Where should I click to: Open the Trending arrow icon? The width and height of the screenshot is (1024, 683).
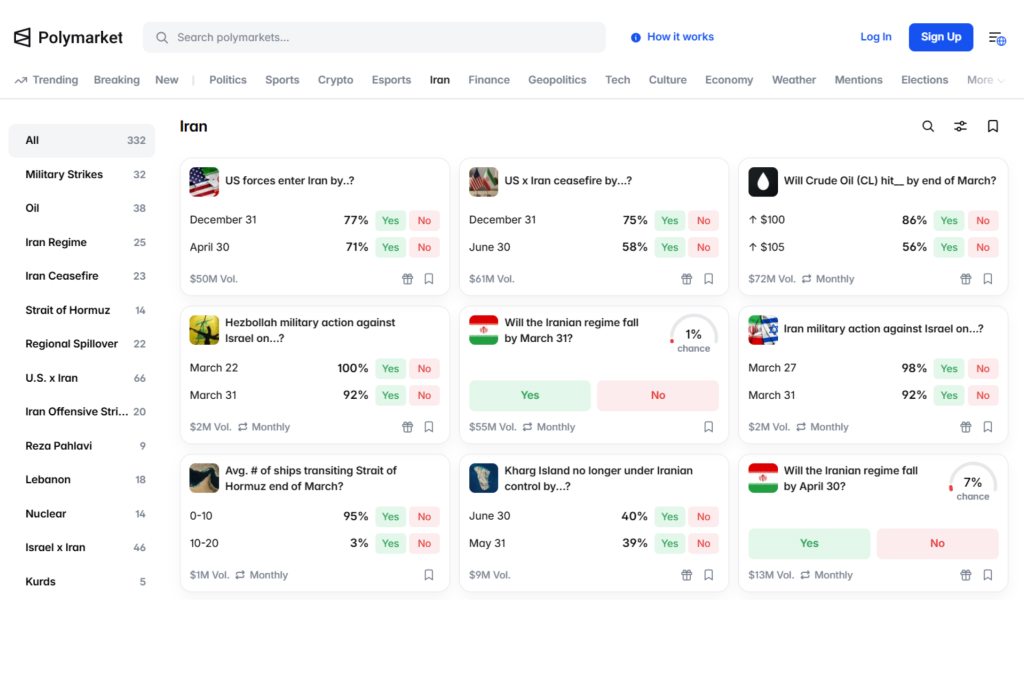click(21, 80)
